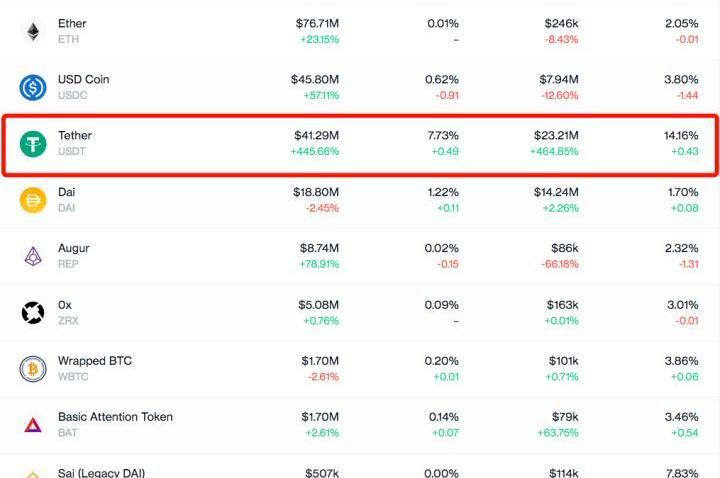The height and width of the screenshot is (478, 720).
Task: Click Tether's 14.16% rate
Action: coord(681,135)
